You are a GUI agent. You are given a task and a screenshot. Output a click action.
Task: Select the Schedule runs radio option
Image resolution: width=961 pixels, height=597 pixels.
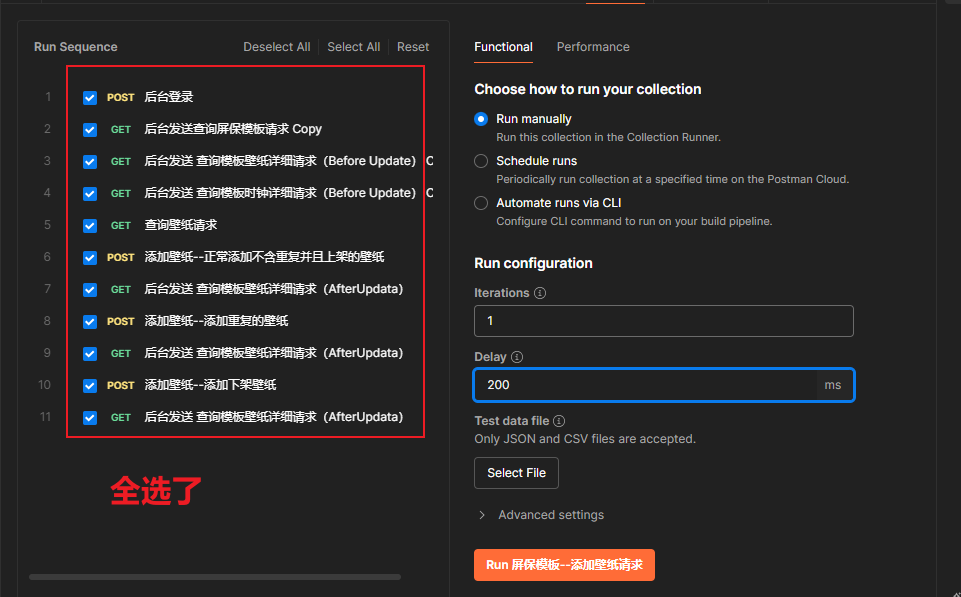tap(481, 161)
